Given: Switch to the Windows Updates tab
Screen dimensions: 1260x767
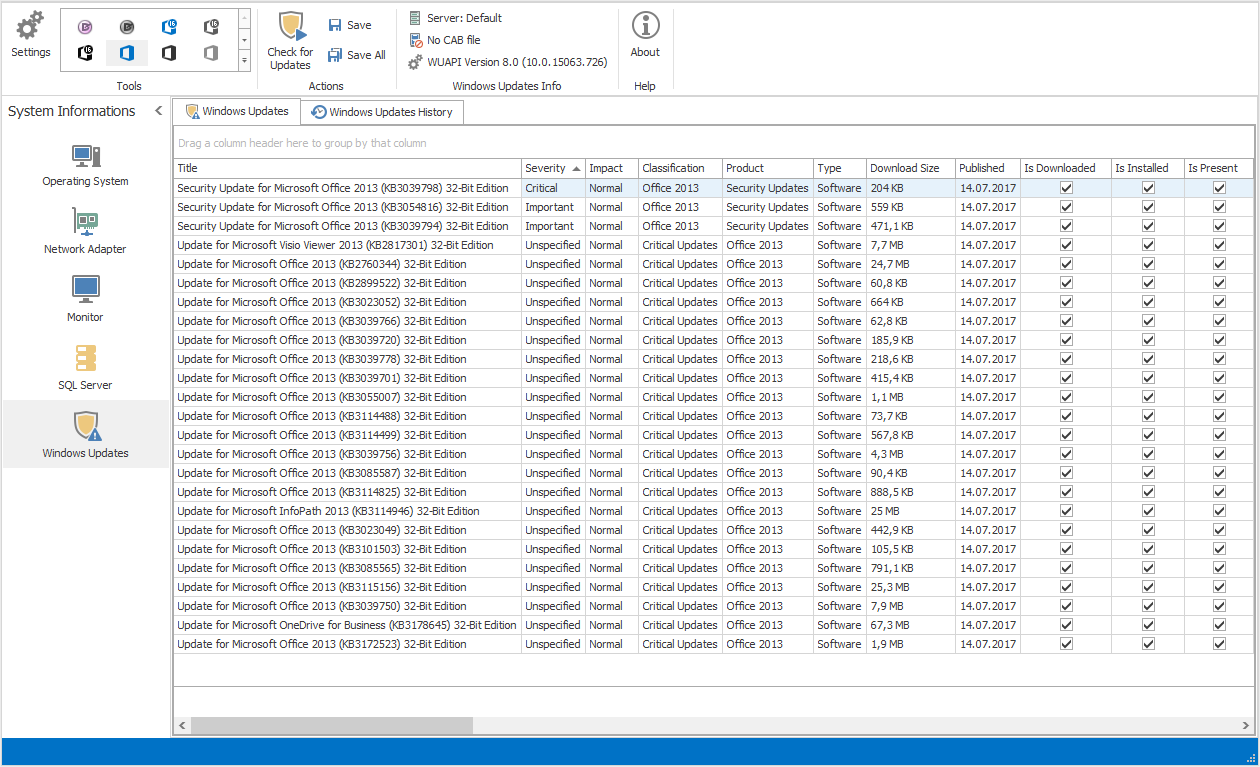Looking at the screenshot, I should pos(237,111).
